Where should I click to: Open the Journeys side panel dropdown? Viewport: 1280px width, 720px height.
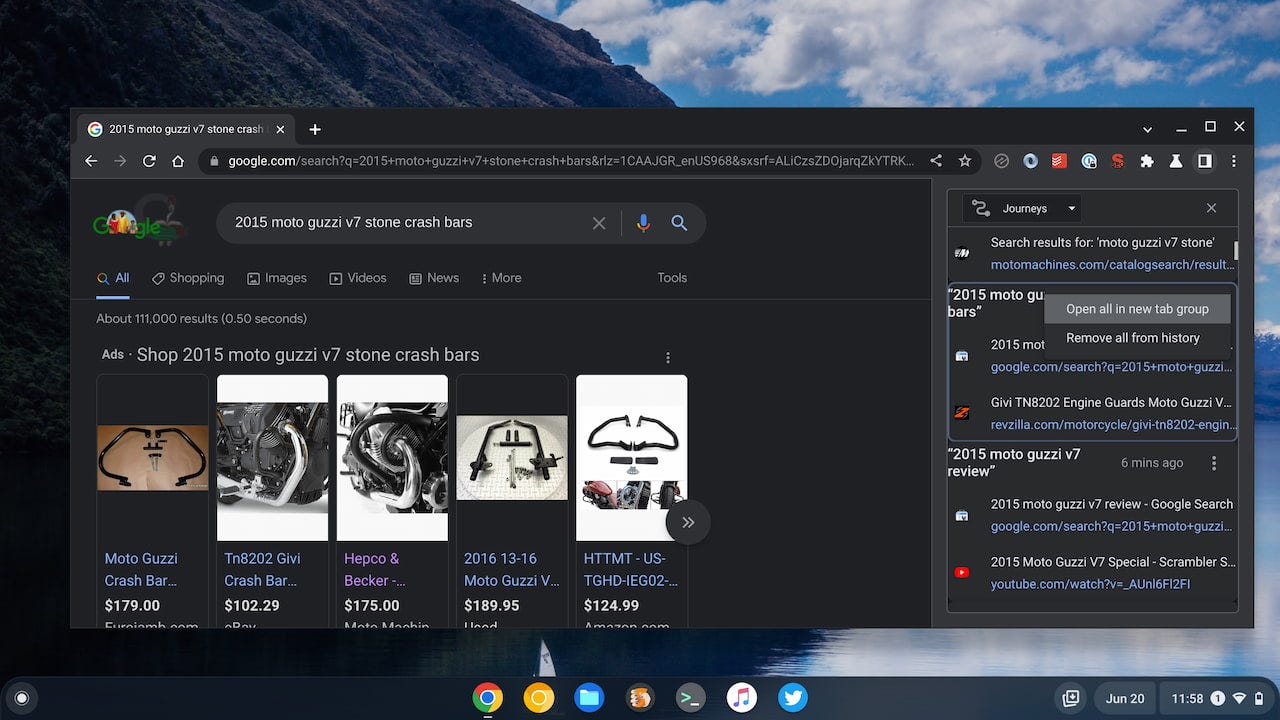(x=1021, y=208)
